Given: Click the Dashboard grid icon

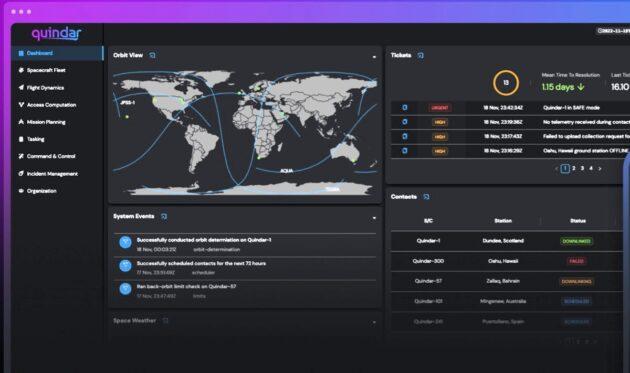Looking at the screenshot, I should [21, 53].
